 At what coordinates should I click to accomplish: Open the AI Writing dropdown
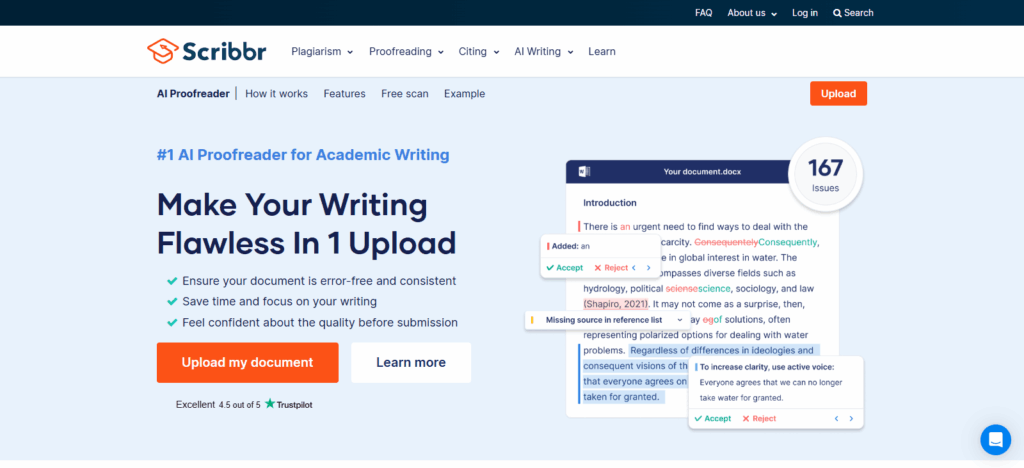point(543,51)
